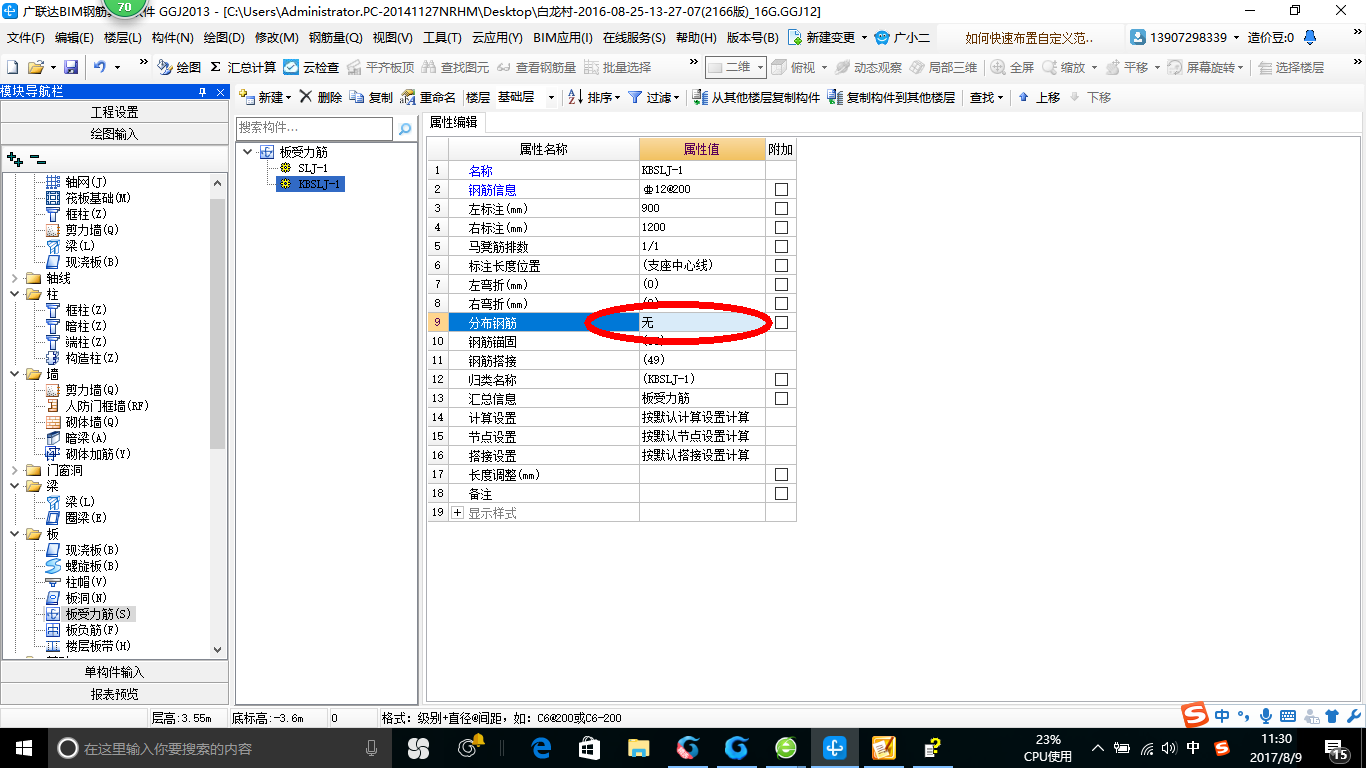Run 汇总计算 summary calculation

(243, 67)
